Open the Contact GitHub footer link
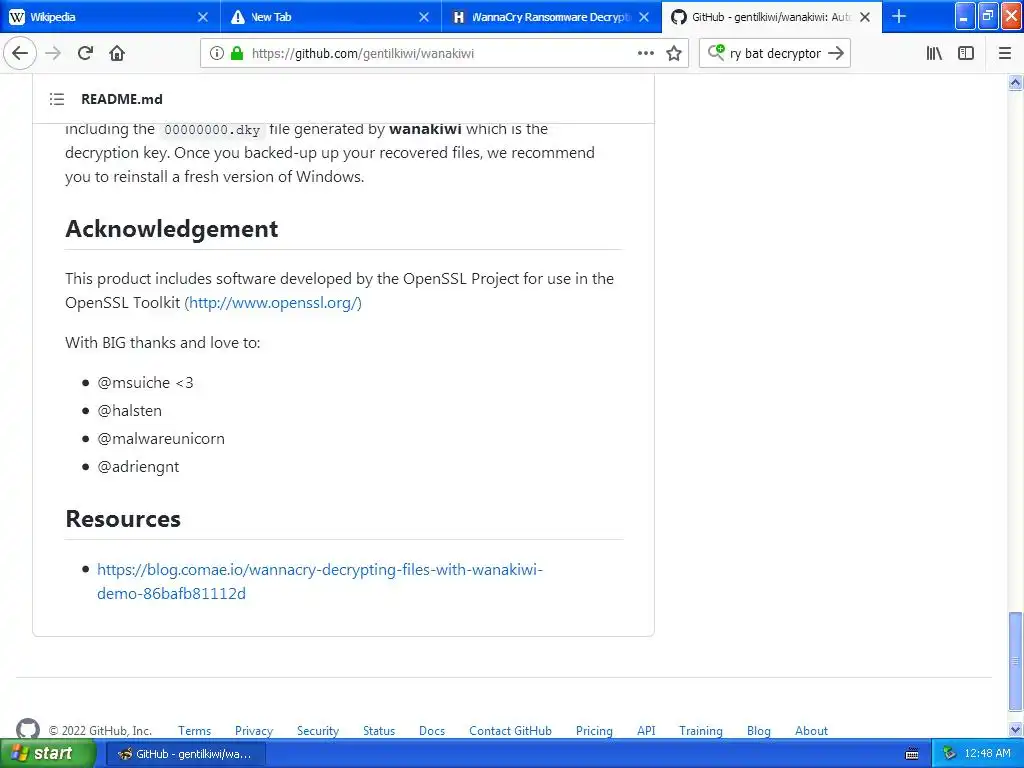Image resolution: width=1024 pixels, height=768 pixels. pyautogui.click(x=510, y=731)
